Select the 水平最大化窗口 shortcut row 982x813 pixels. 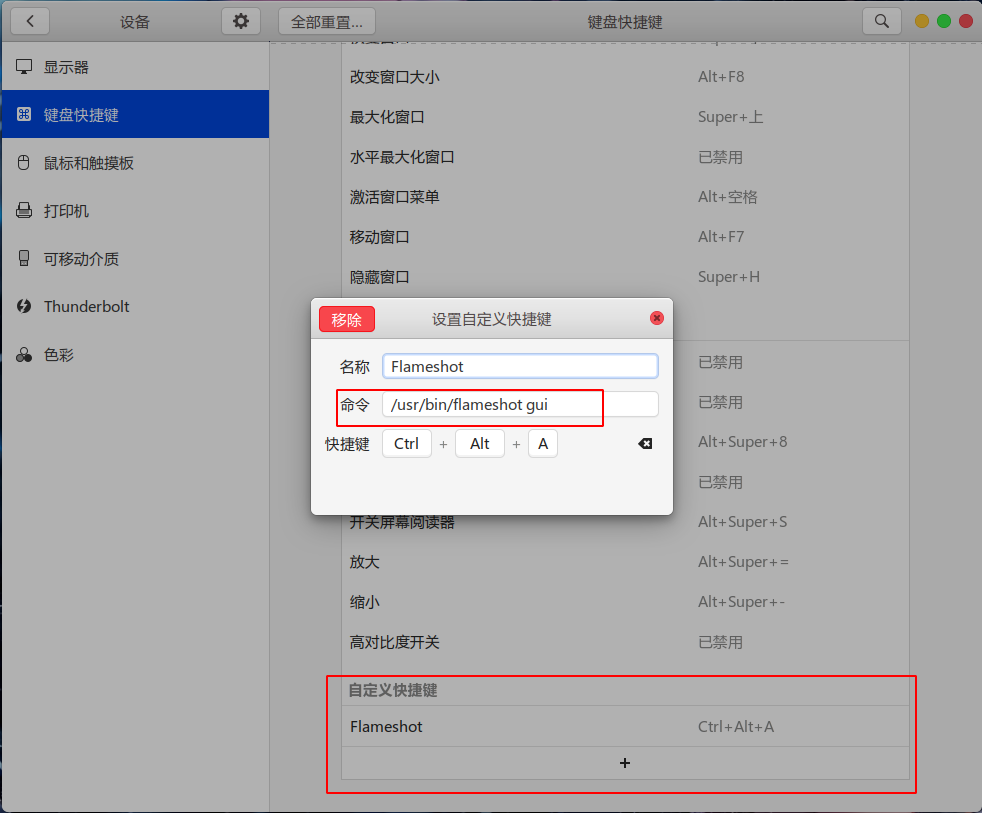[625, 157]
